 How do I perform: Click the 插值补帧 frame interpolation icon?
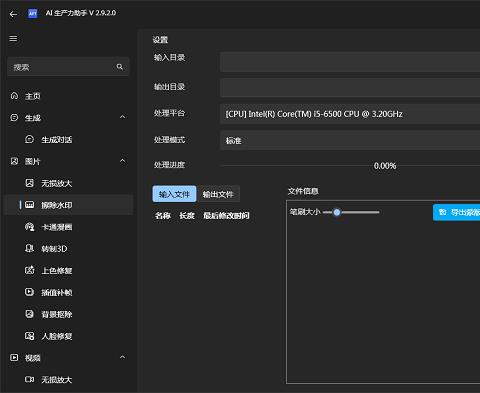tap(29, 292)
